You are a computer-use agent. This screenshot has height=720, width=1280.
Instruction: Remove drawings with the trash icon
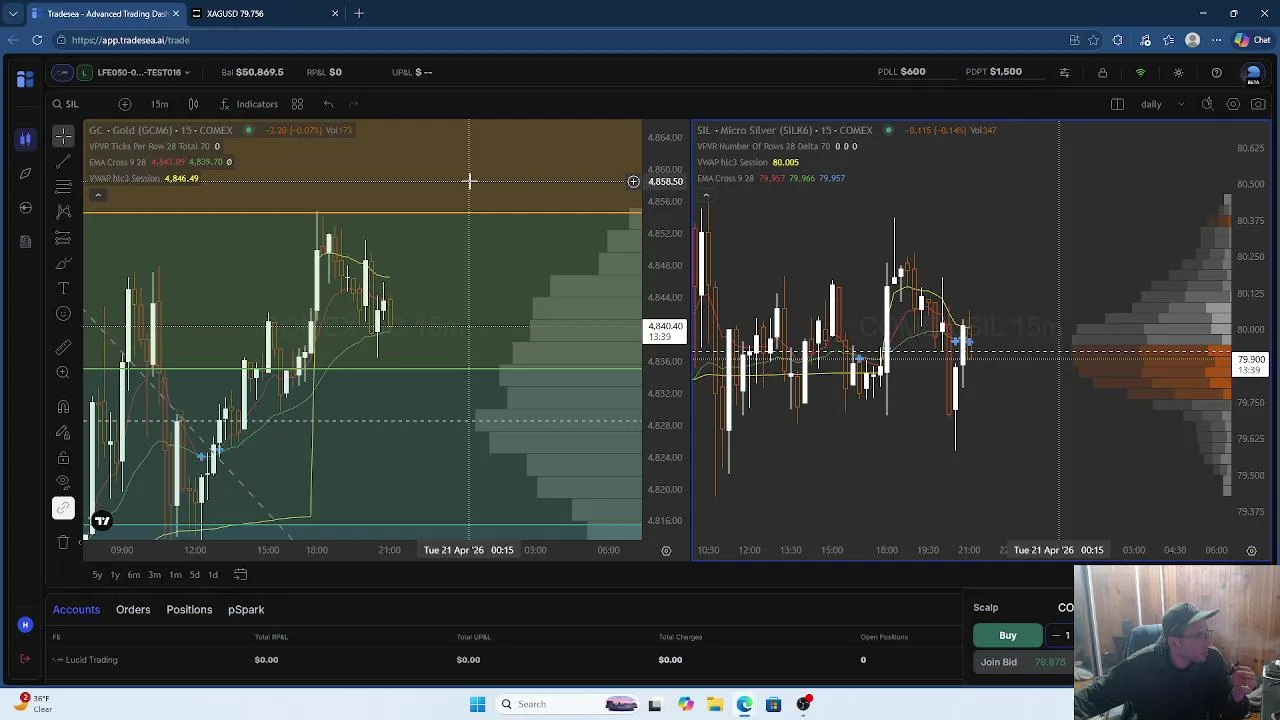click(x=63, y=542)
